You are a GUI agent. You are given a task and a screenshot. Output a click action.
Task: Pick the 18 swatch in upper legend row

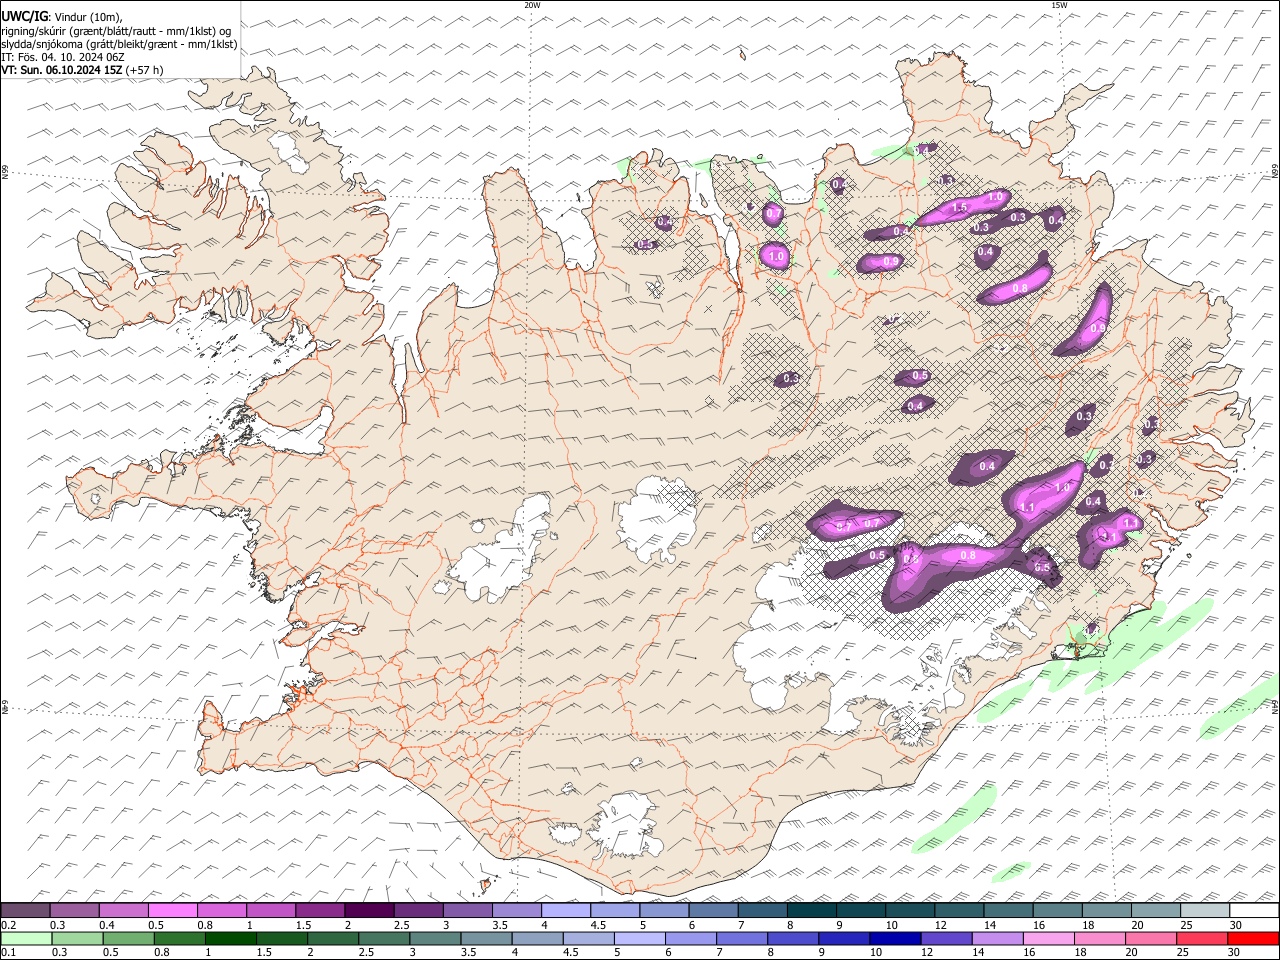1106,911
